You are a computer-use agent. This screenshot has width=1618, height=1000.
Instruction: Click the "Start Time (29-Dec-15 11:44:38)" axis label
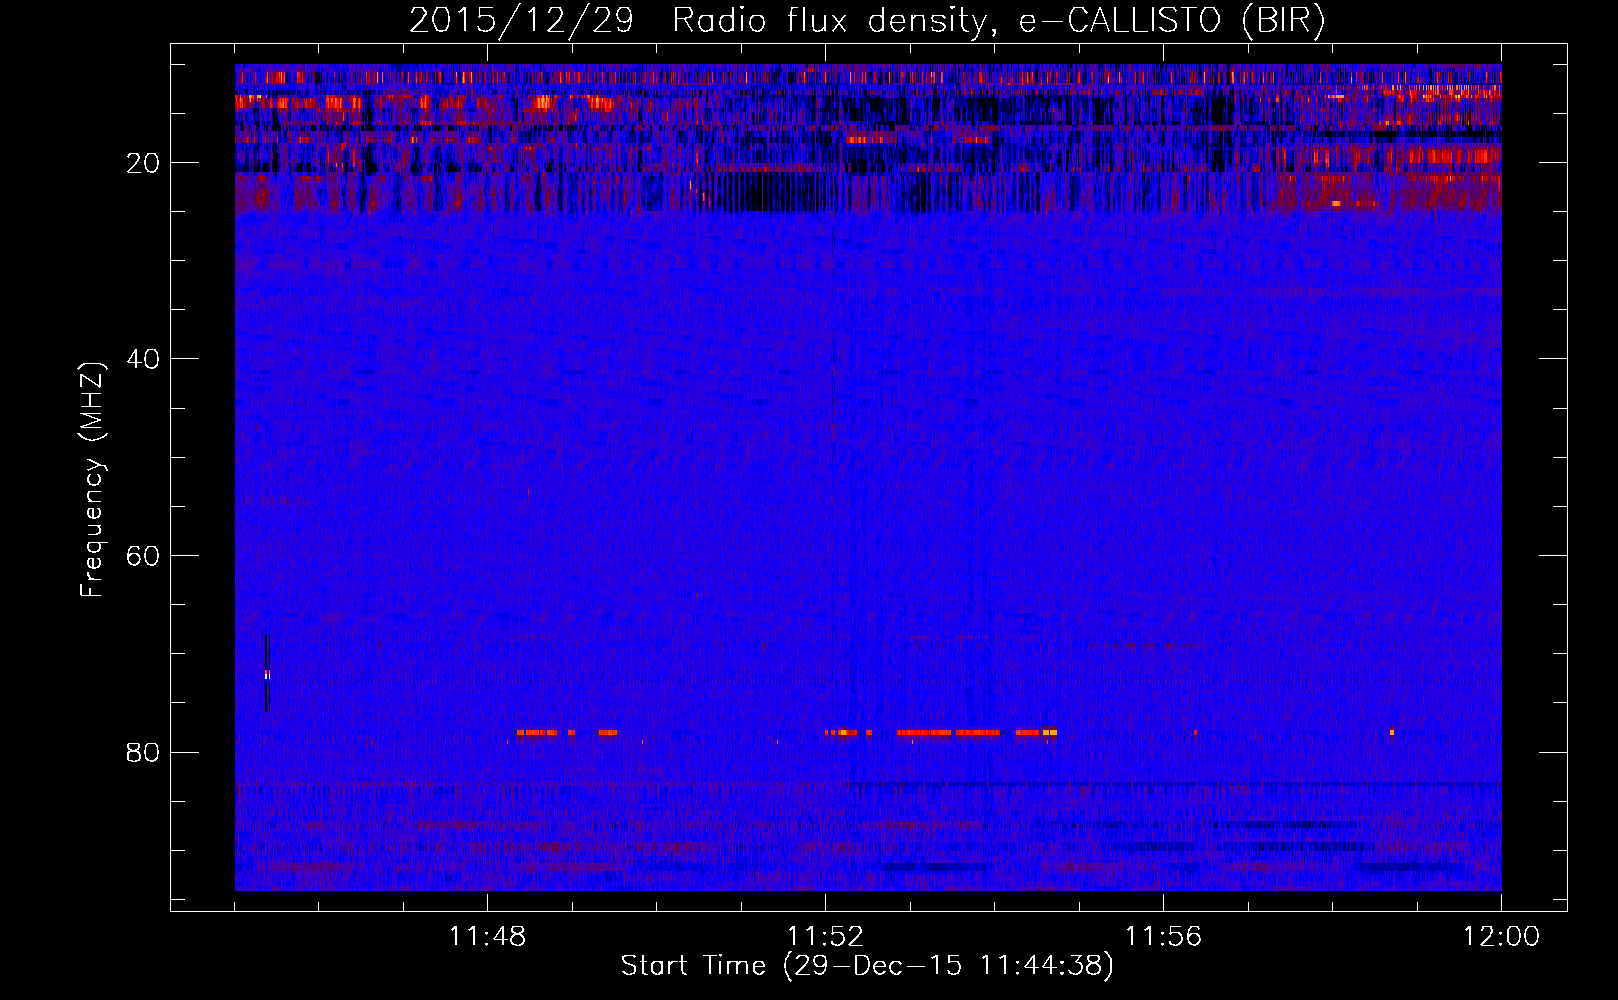[x=867, y=966]
